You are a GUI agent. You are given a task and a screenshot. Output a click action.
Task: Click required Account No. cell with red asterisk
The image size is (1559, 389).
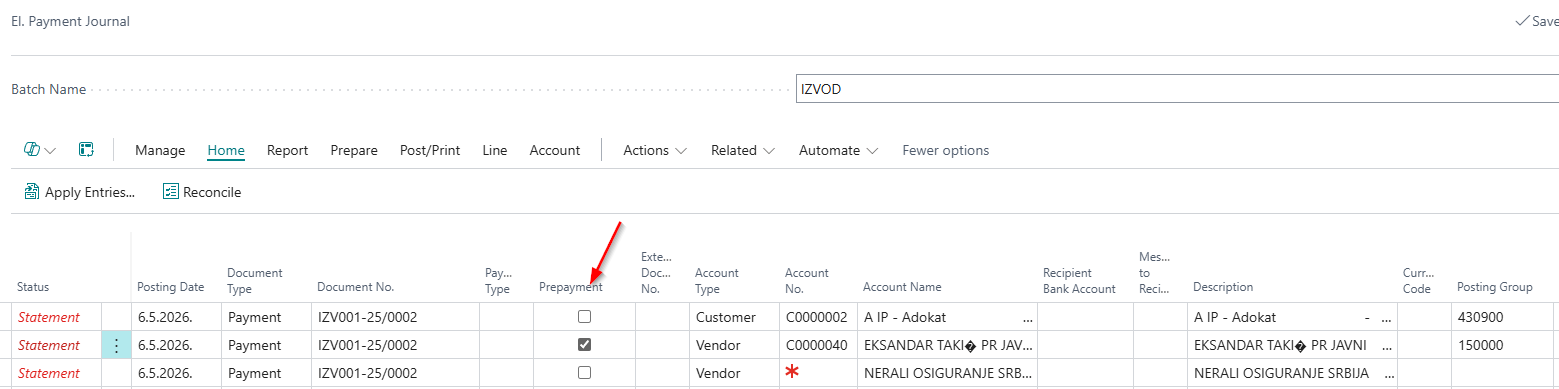click(817, 373)
